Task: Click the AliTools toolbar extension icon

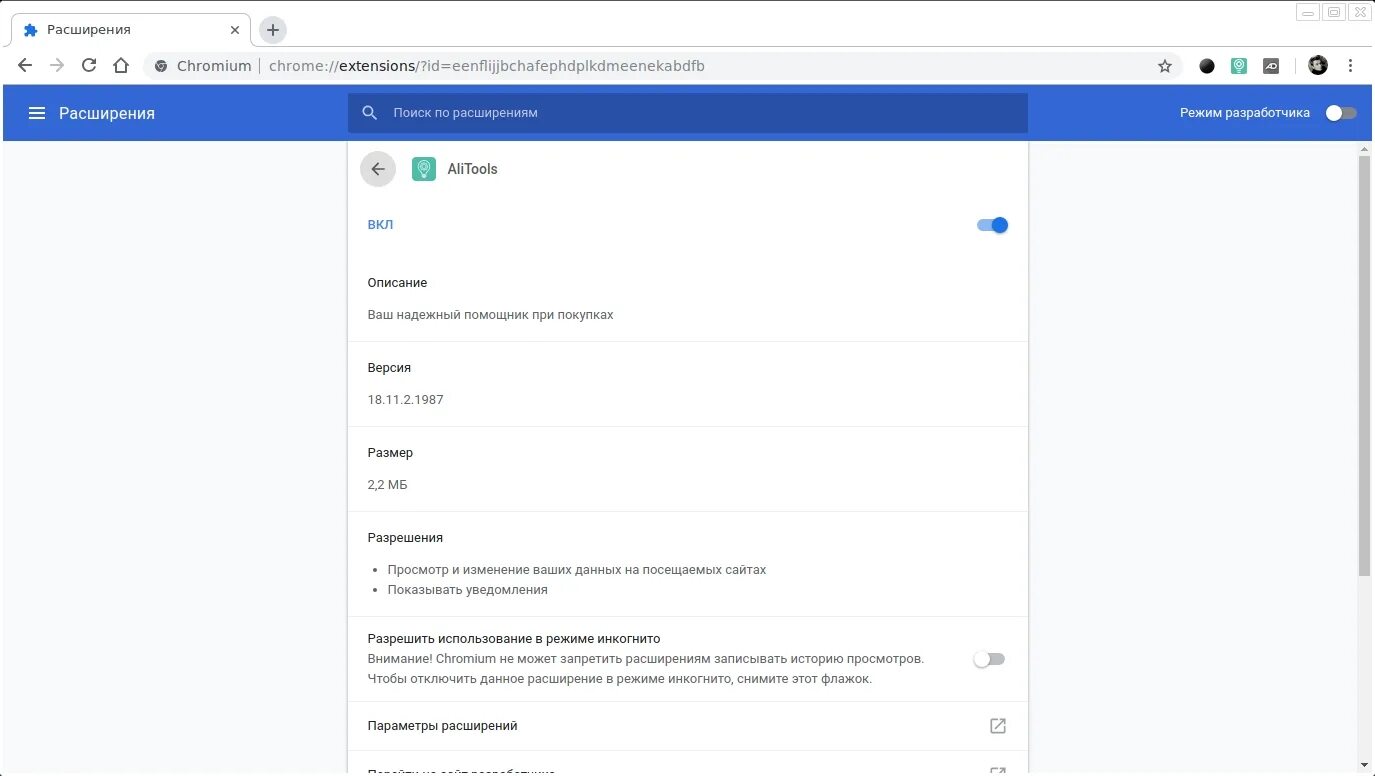Action: click(1239, 66)
